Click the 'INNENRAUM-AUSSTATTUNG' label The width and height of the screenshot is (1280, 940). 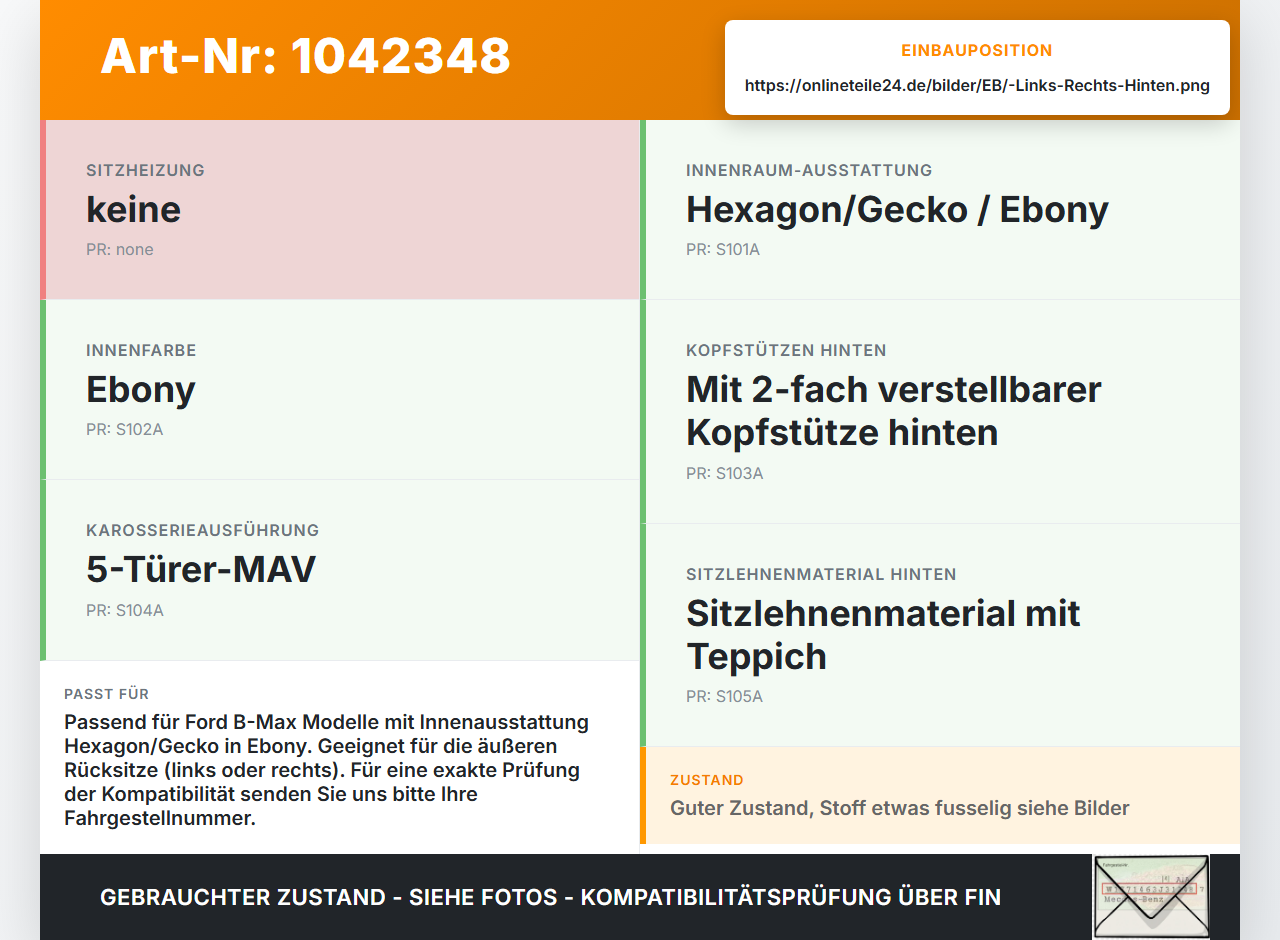809,170
